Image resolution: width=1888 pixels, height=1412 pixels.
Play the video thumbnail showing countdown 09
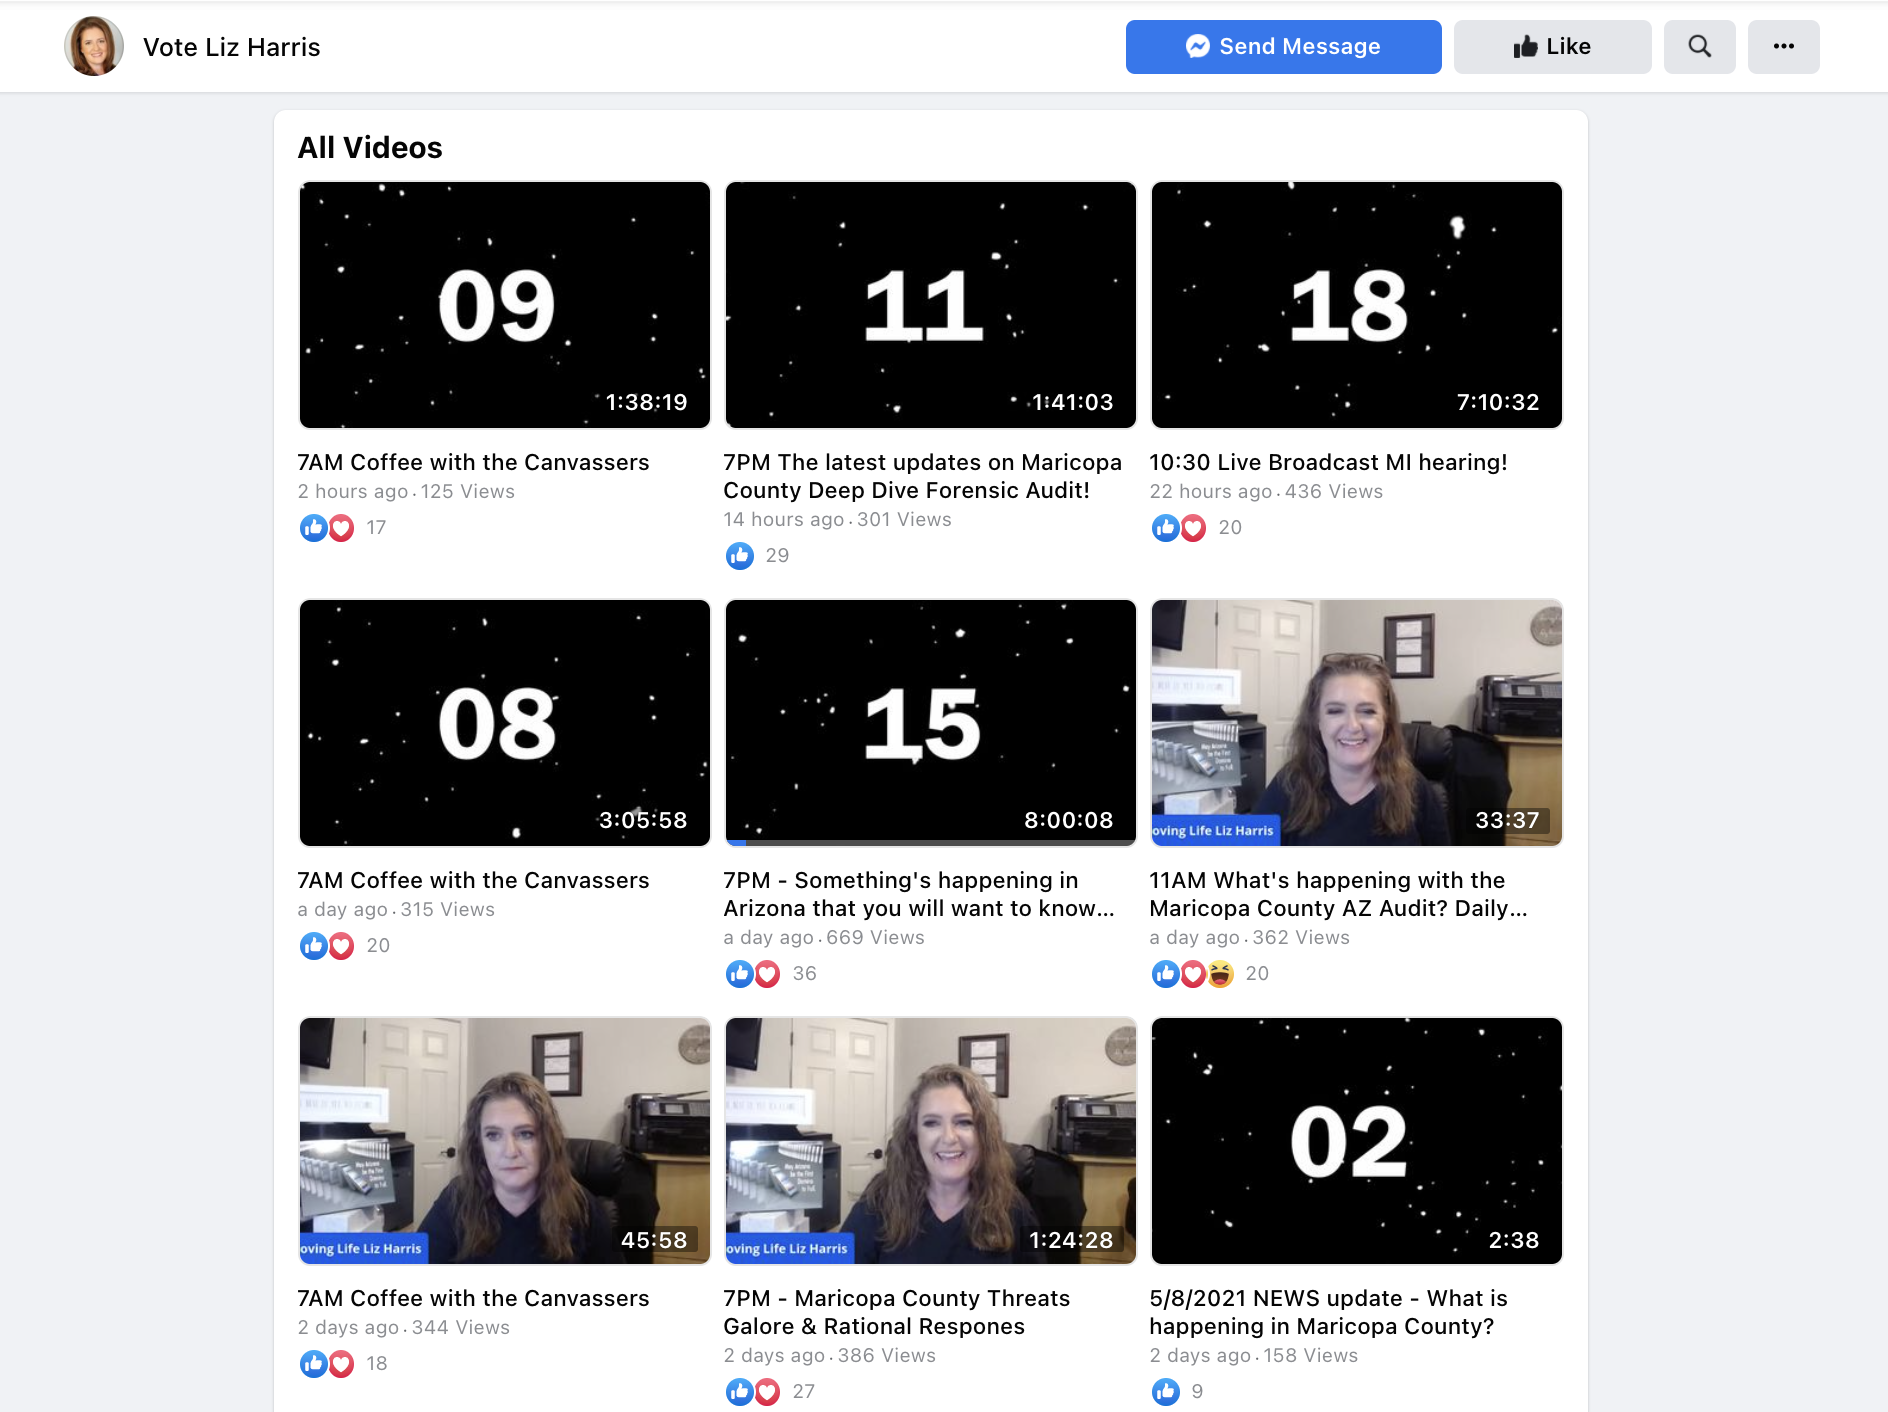pyautogui.click(x=504, y=305)
